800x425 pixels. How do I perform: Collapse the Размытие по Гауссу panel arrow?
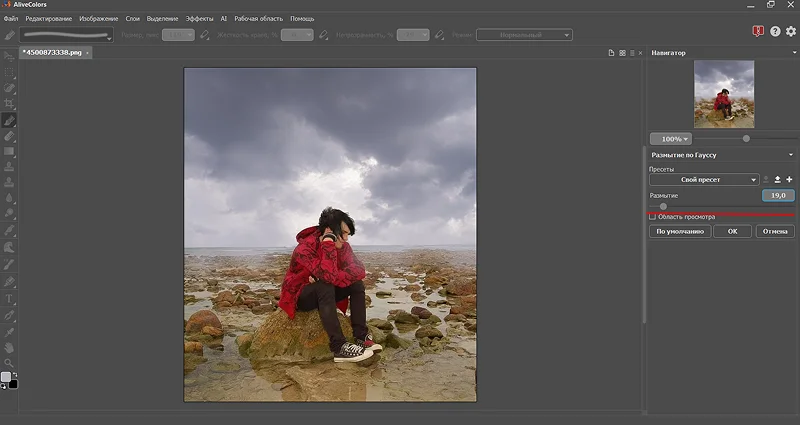tap(791, 155)
